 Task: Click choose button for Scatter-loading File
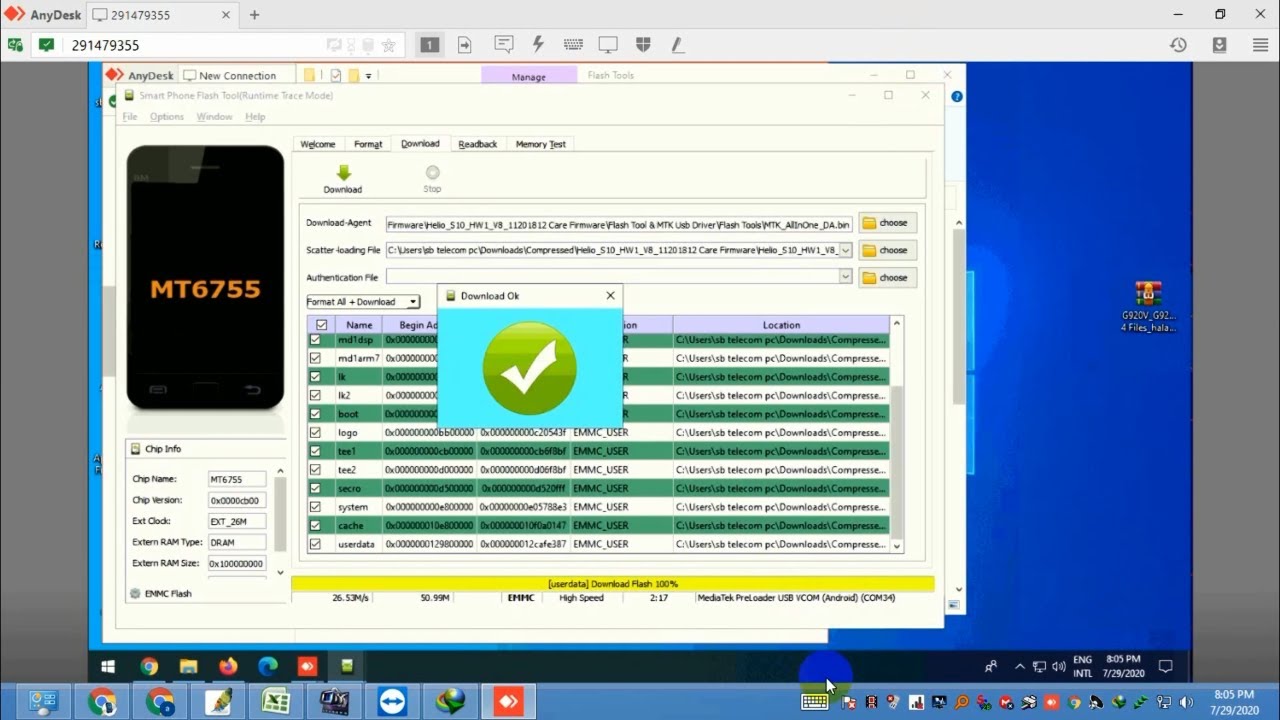pos(887,250)
